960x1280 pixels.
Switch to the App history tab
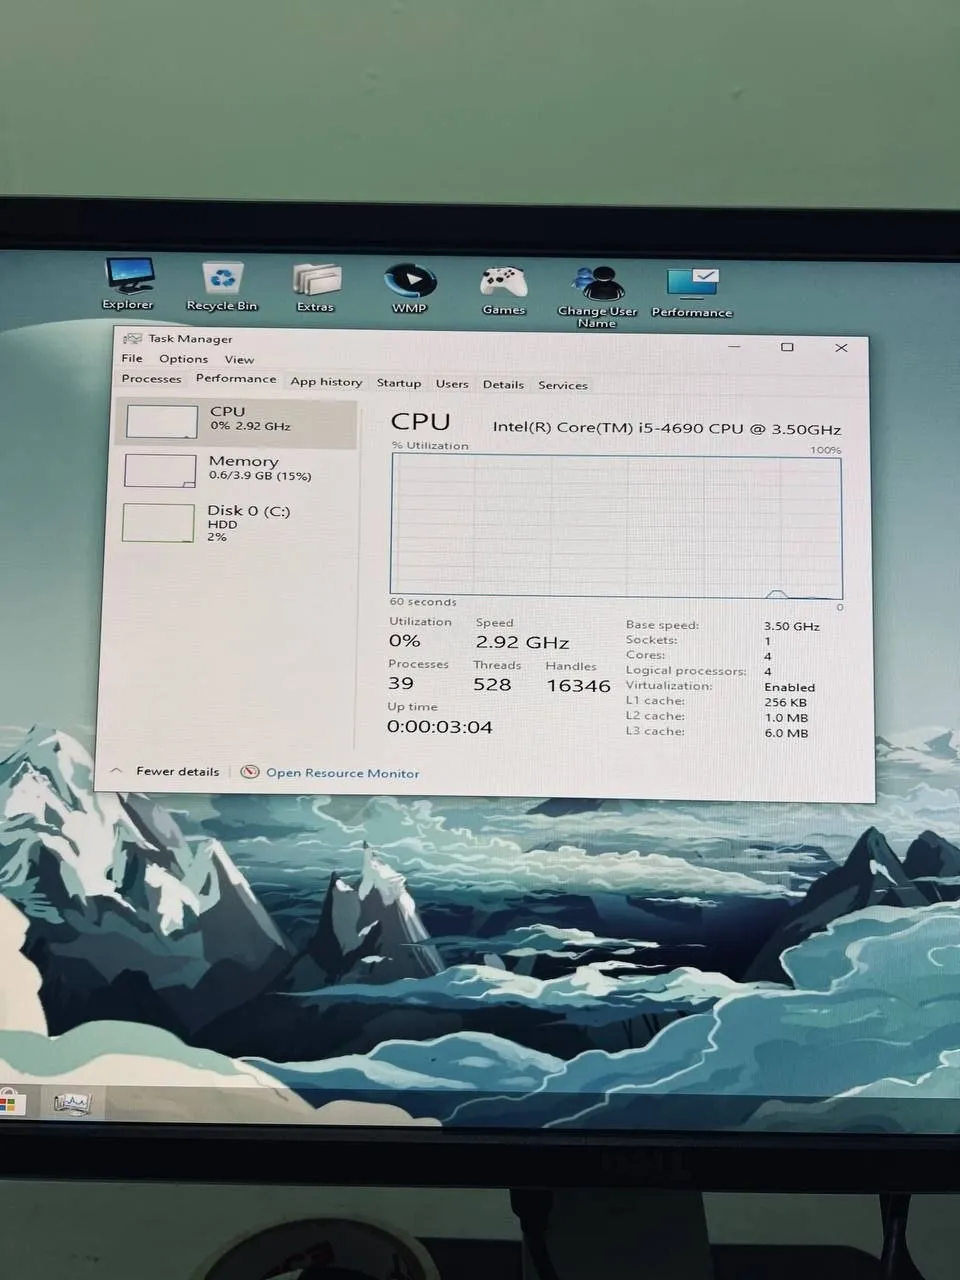coord(326,382)
